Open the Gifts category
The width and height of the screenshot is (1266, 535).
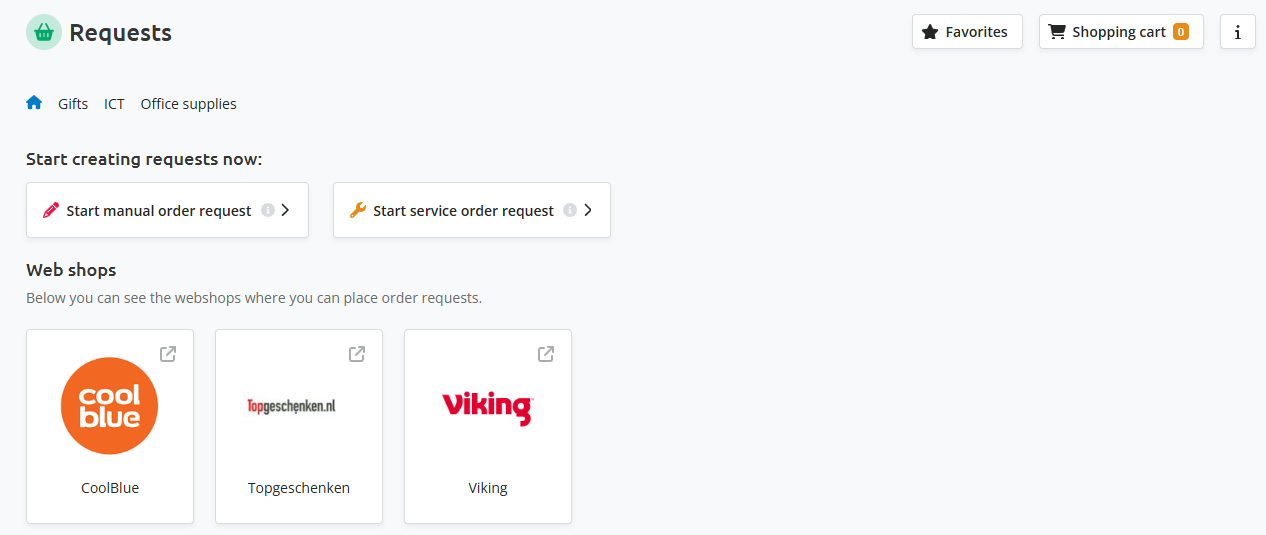73,104
